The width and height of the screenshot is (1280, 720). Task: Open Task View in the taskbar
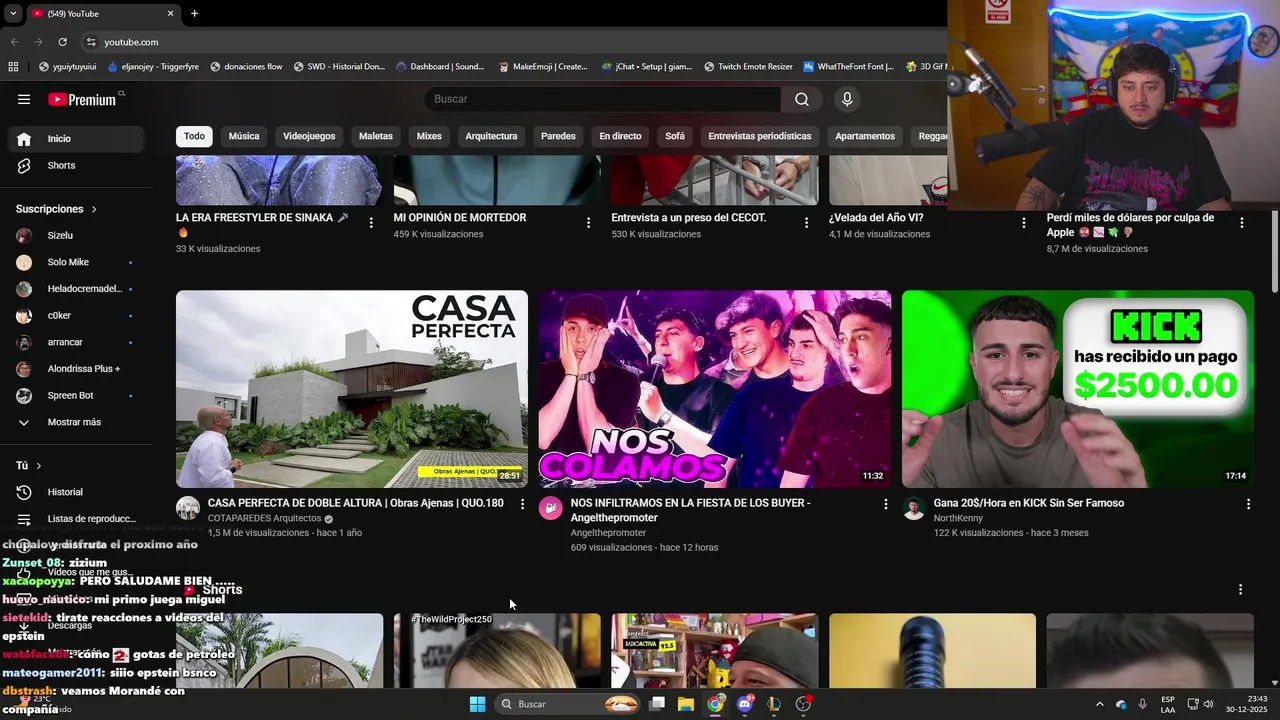[x=657, y=704]
